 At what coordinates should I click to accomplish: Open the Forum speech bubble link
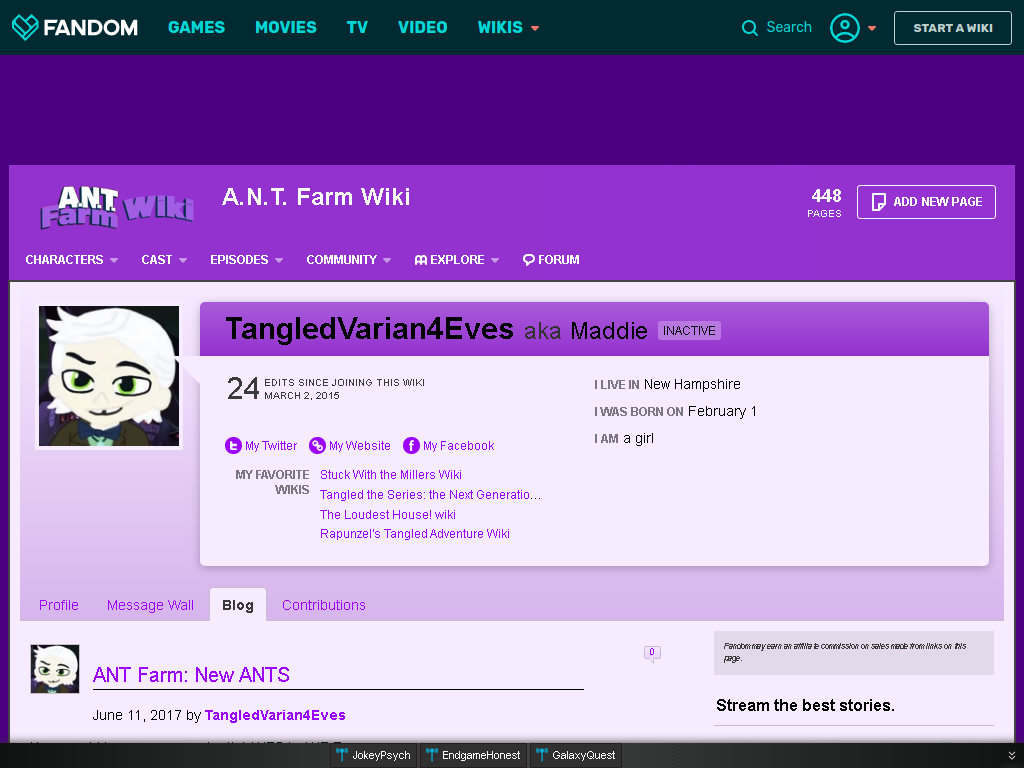pyautogui.click(x=551, y=260)
